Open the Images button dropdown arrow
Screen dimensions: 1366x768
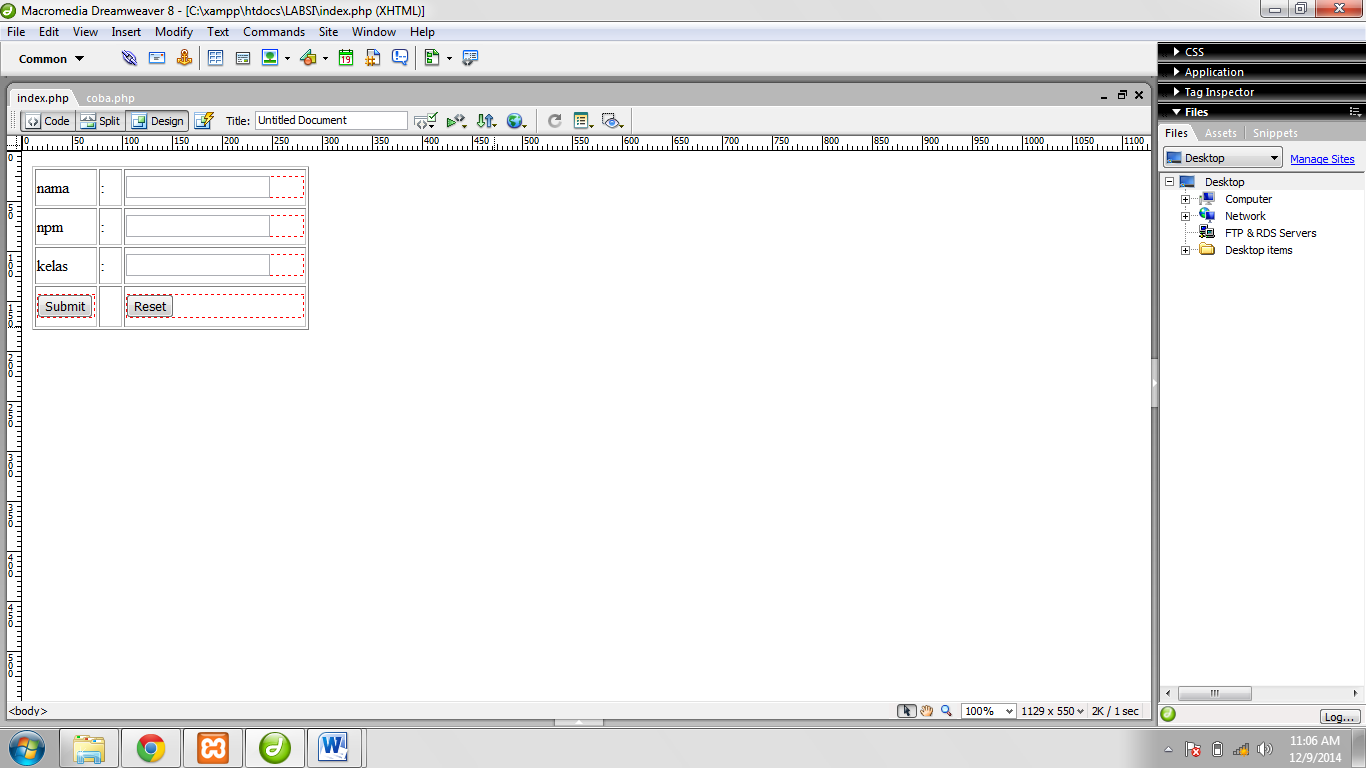[288, 59]
